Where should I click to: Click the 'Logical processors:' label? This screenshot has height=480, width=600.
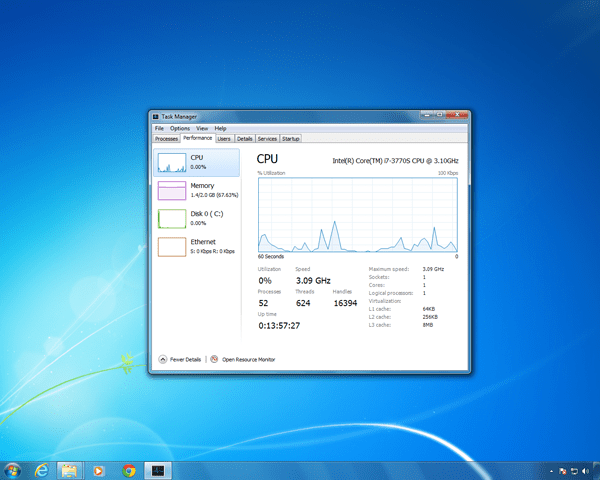[391, 293]
